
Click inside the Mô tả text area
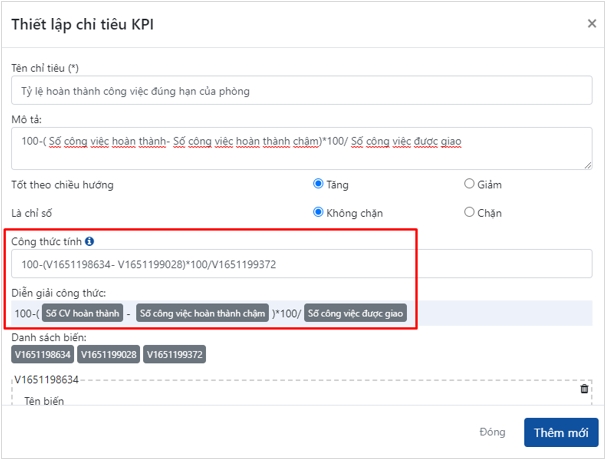point(301,148)
